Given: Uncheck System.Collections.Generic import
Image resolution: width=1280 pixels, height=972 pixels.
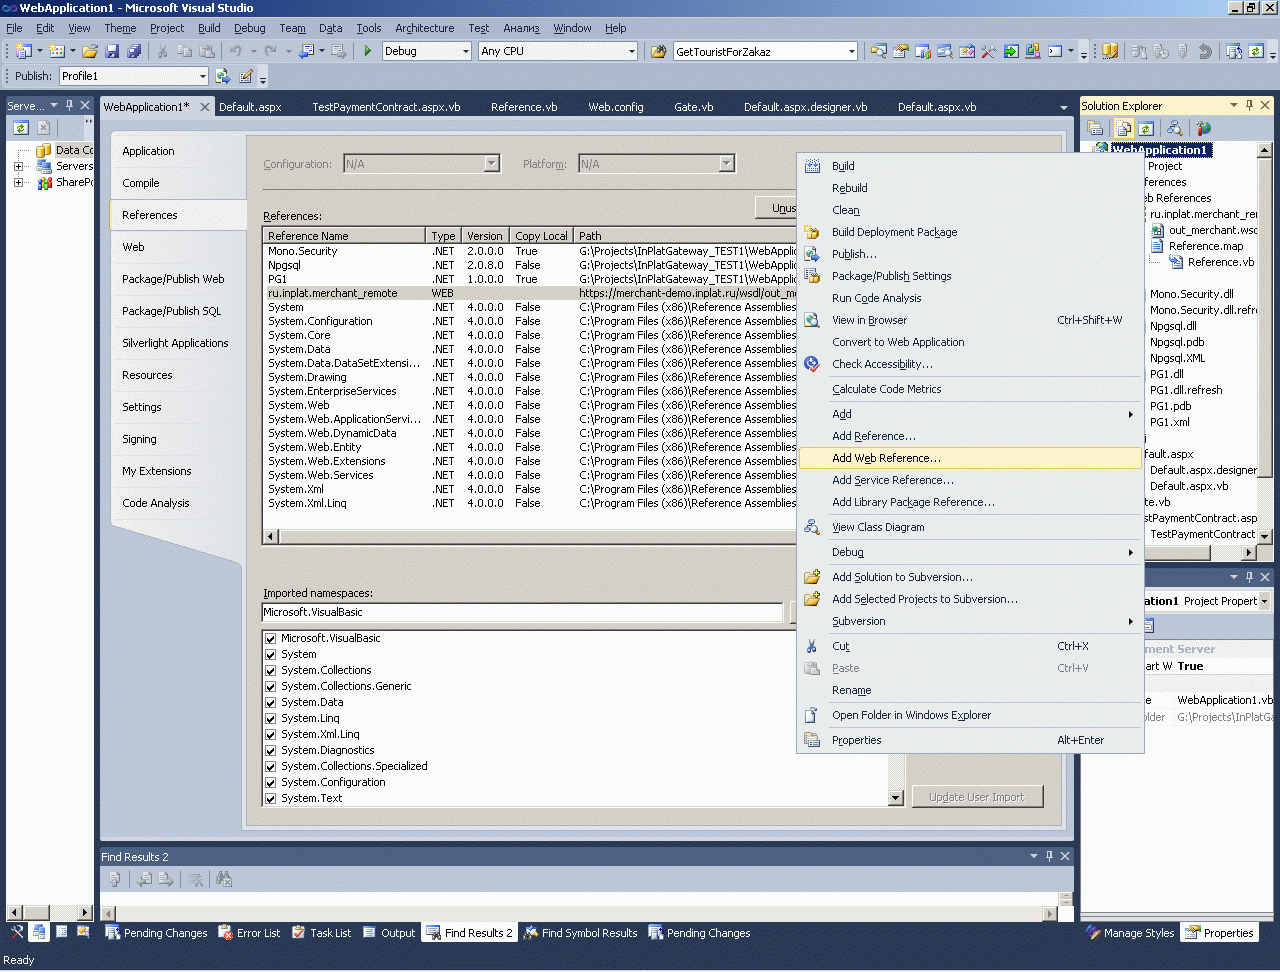Looking at the screenshot, I should pyautogui.click(x=270, y=686).
